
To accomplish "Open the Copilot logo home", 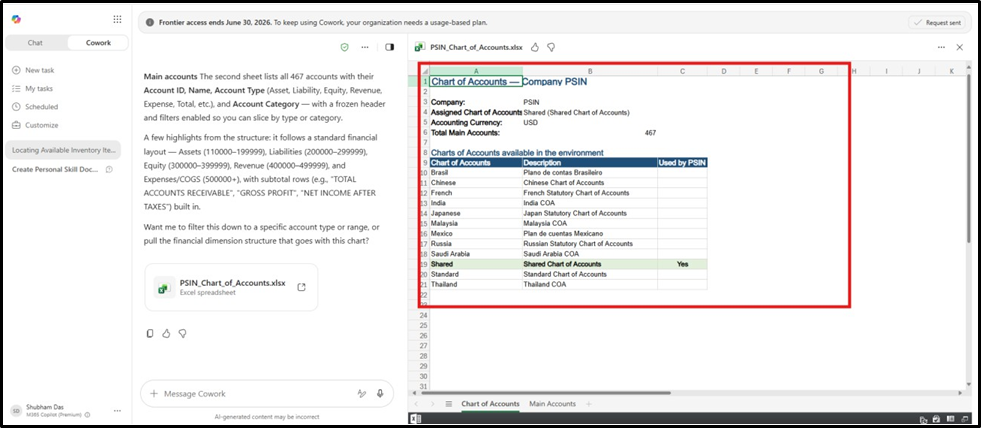I will pyautogui.click(x=16, y=19).
